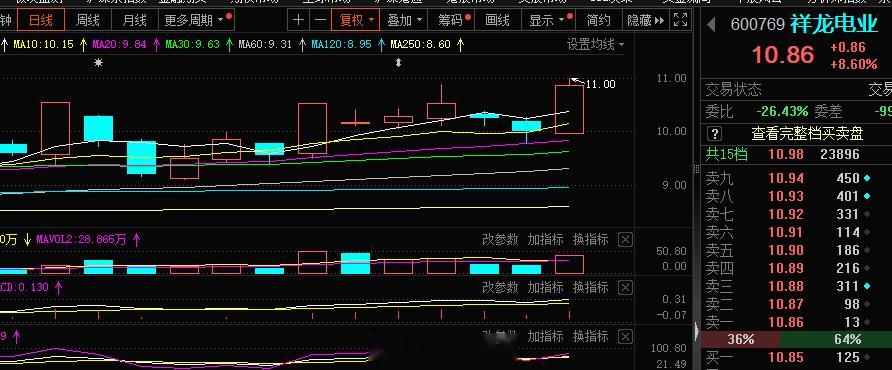The height and width of the screenshot is (370, 892).
Task: Zoom out the chart with minus icon
Action: tap(320, 20)
